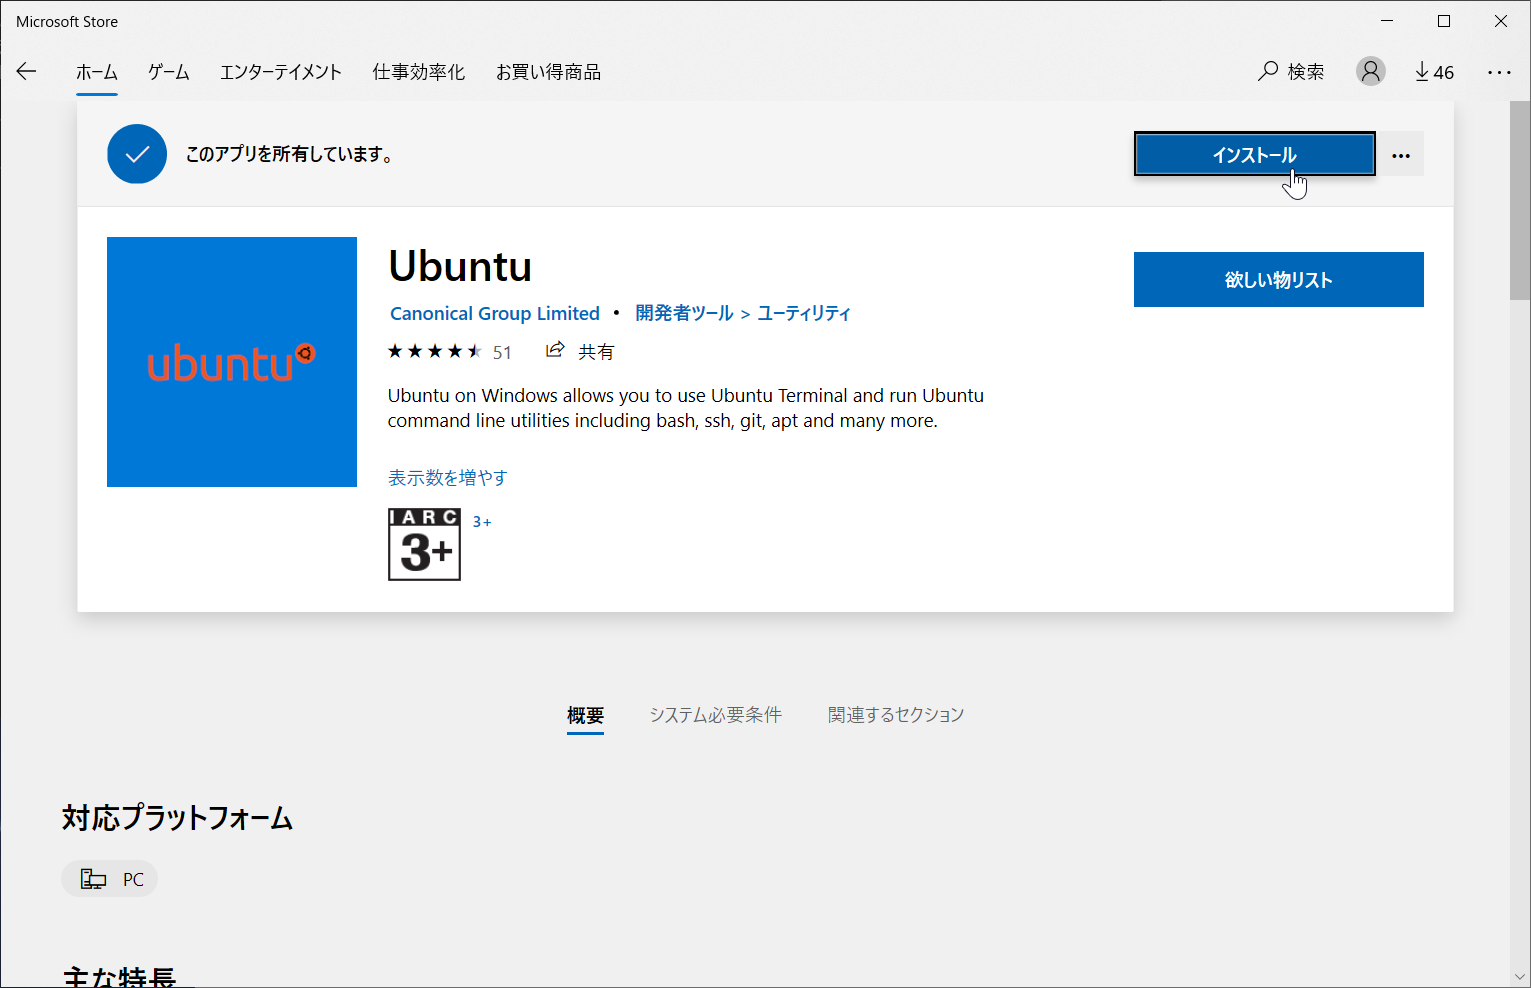Image resolution: width=1531 pixels, height=988 pixels.
Task: Open the お買い得商品 tab
Action: pyautogui.click(x=549, y=72)
